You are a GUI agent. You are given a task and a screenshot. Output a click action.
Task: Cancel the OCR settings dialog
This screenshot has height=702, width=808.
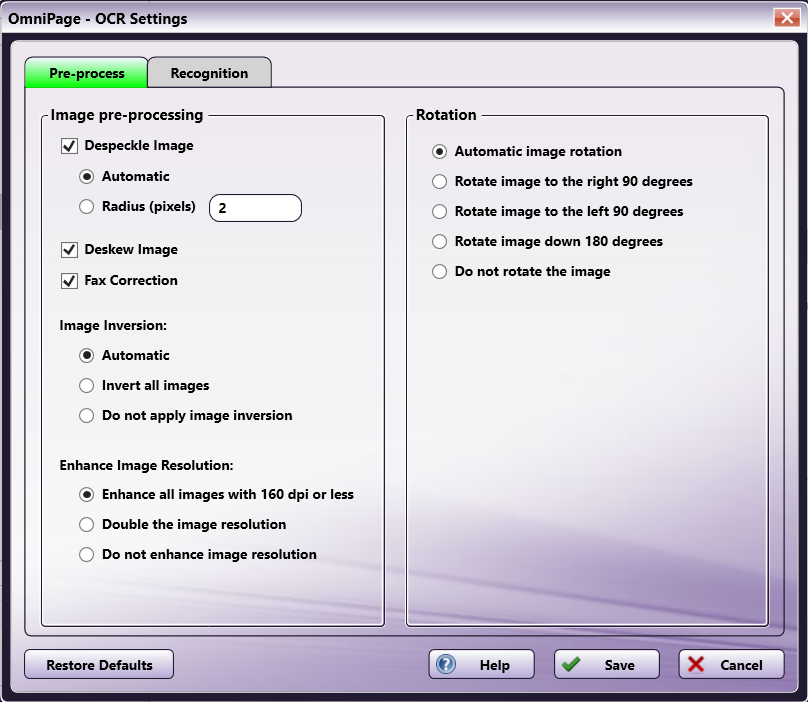[x=731, y=664]
